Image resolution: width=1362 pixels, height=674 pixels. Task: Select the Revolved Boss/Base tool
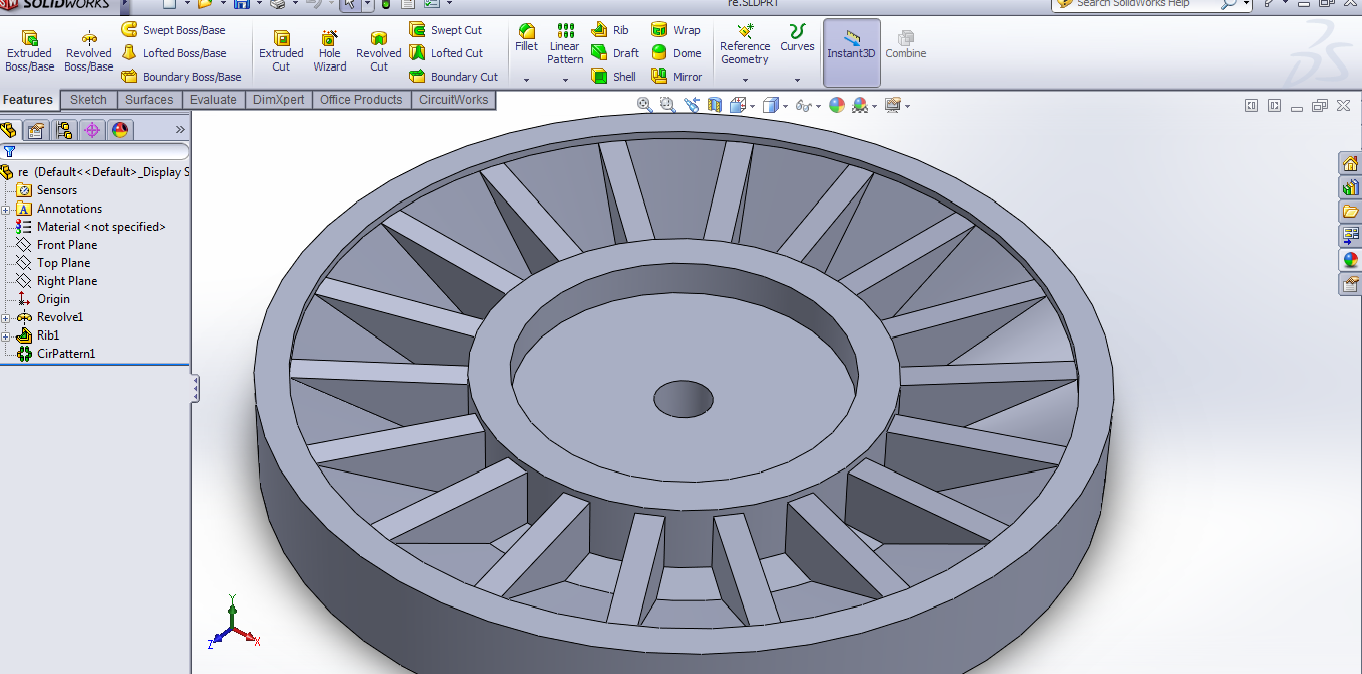click(89, 51)
